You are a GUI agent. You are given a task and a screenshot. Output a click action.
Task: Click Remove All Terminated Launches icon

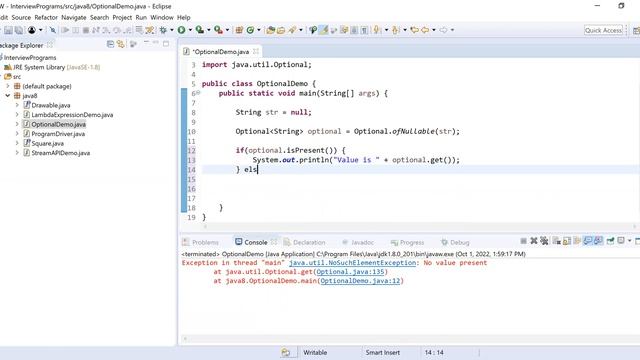(544, 241)
